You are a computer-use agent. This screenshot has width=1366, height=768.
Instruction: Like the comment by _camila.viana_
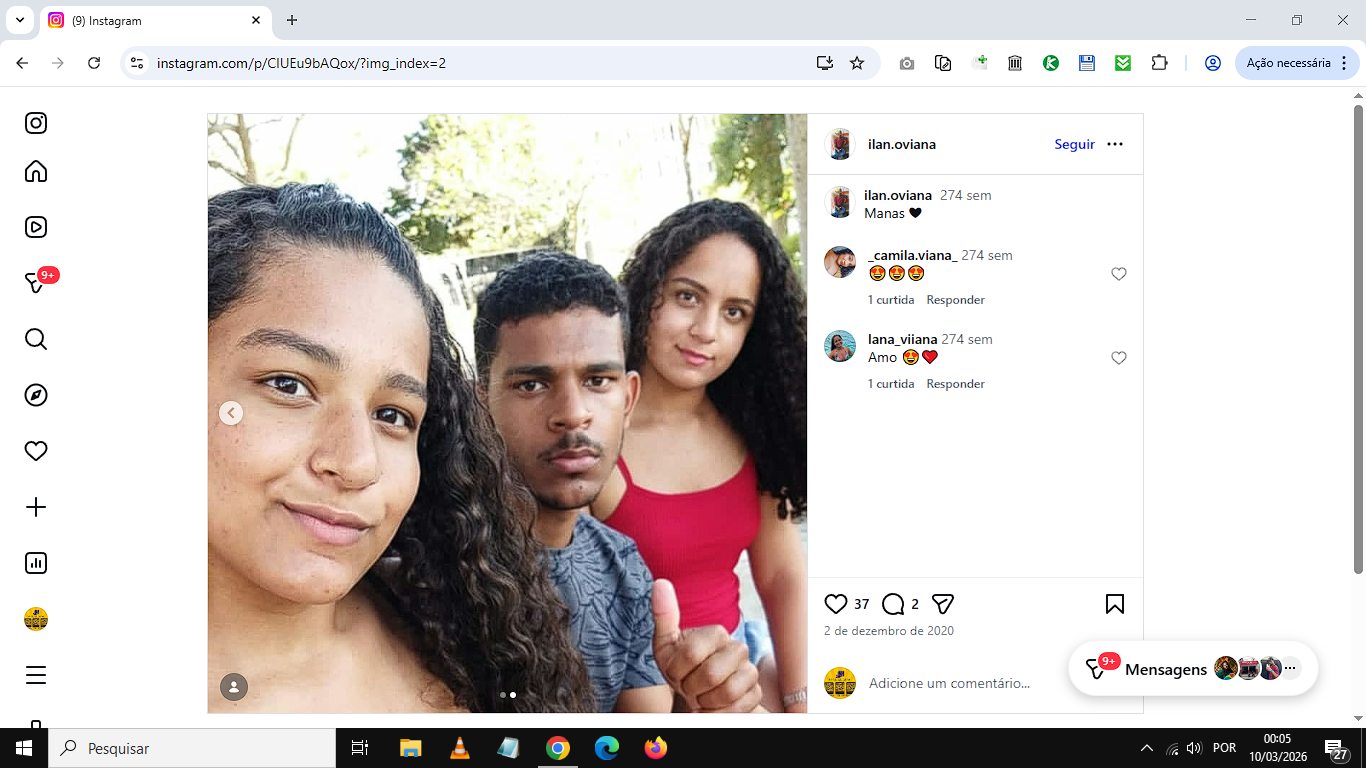[x=1119, y=274]
